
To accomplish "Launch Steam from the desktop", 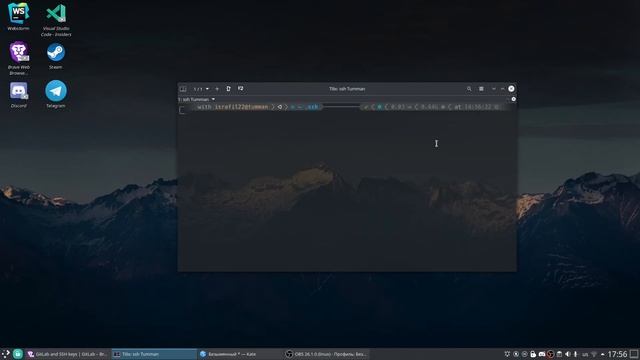I will (56, 56).
